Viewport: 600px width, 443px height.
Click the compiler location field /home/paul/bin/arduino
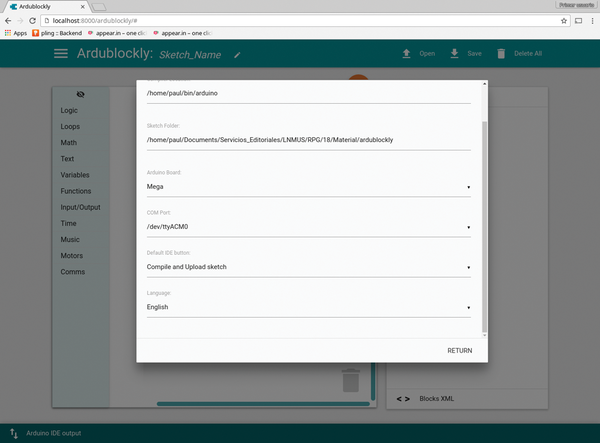pyautogui.click(x=308, y=93)
